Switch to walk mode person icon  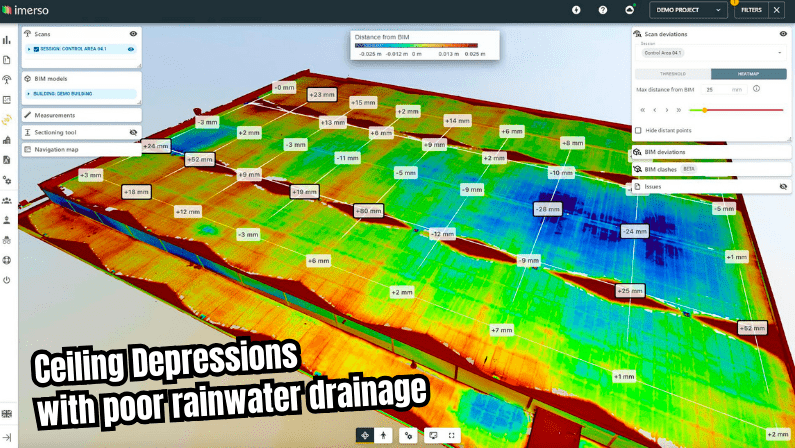(x=383, y=435)
